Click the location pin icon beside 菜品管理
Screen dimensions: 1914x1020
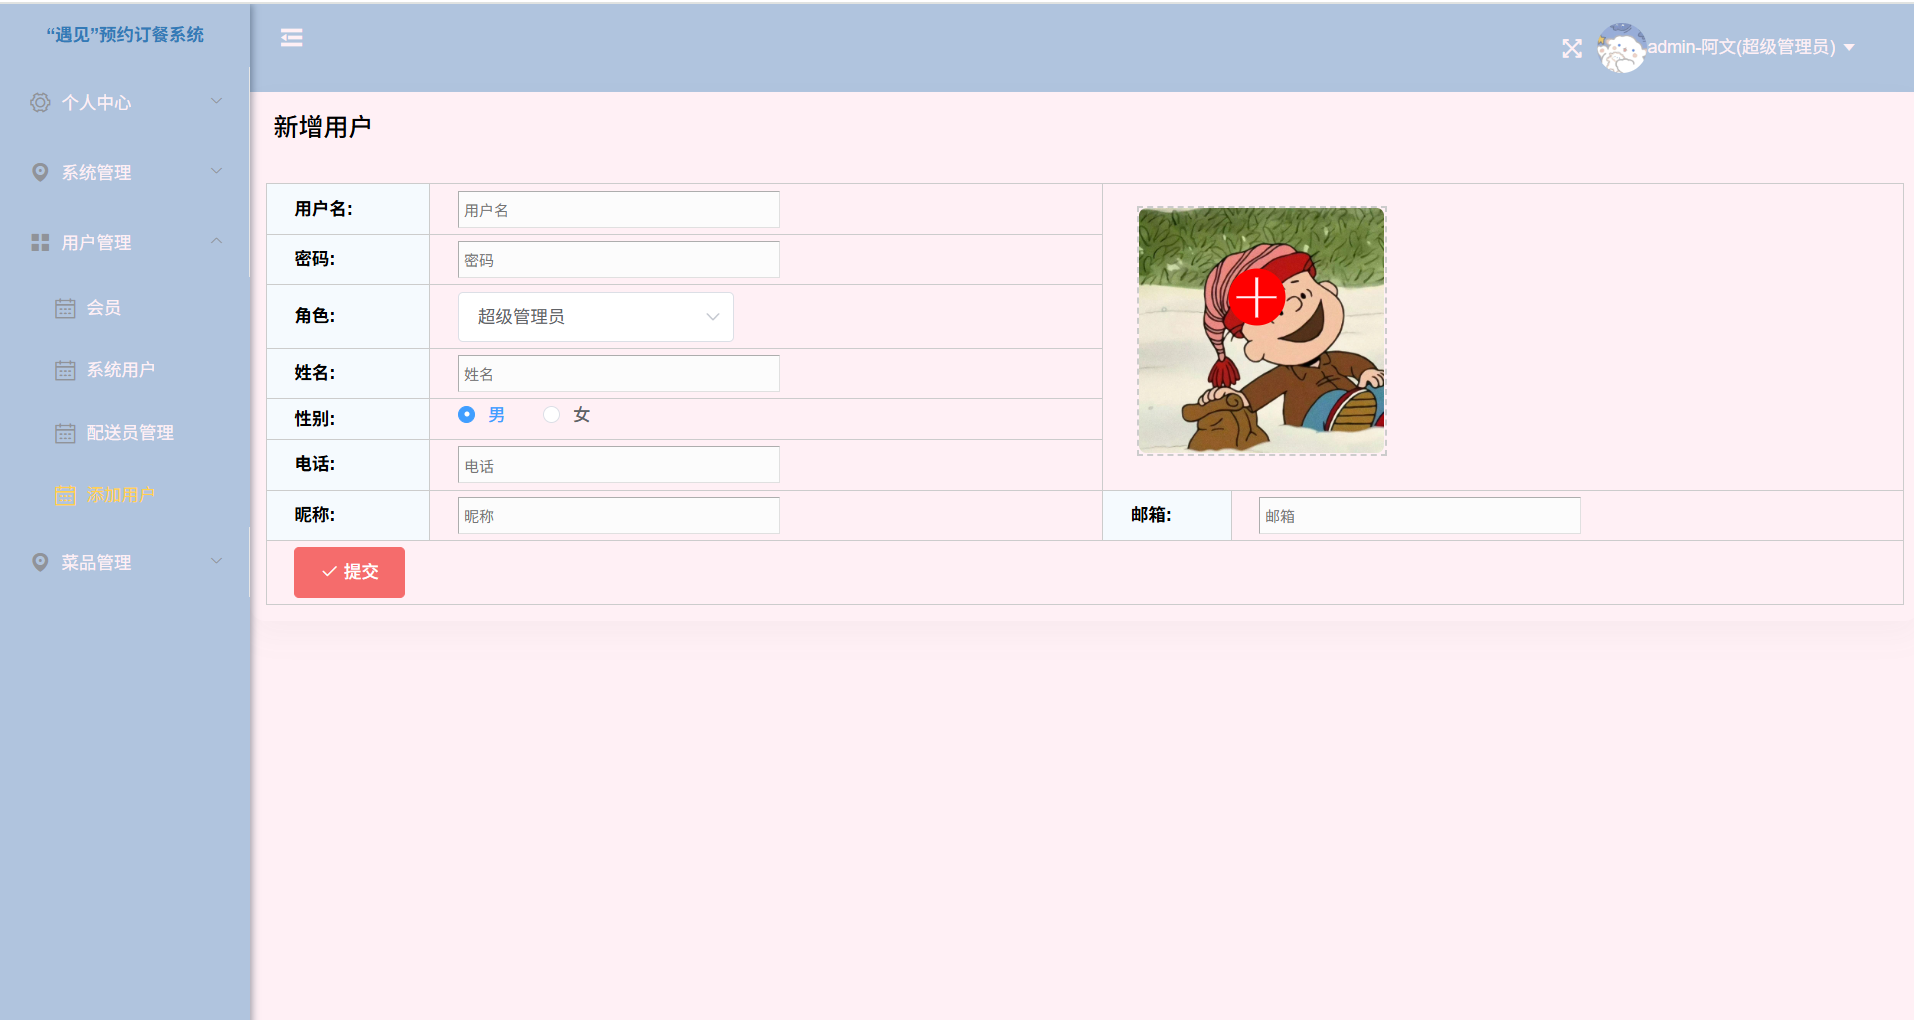pos(40,562)
